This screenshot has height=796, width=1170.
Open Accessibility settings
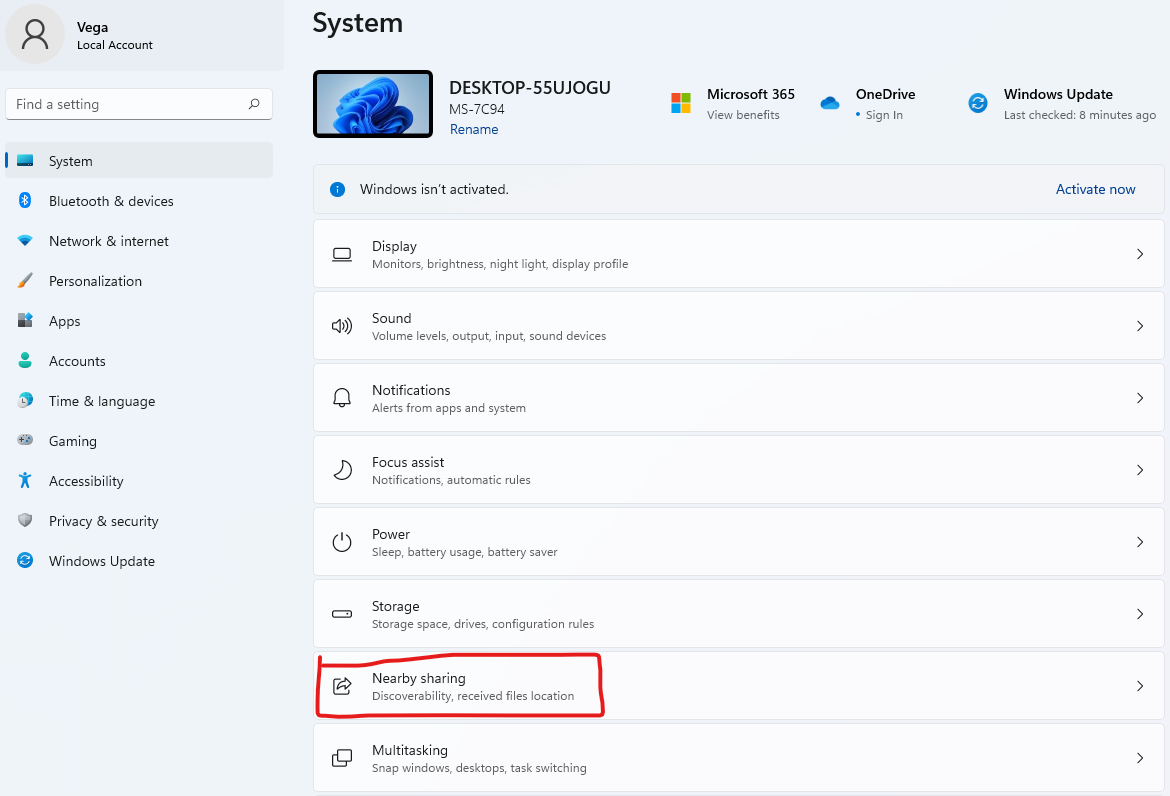click(x=139, y=481)
